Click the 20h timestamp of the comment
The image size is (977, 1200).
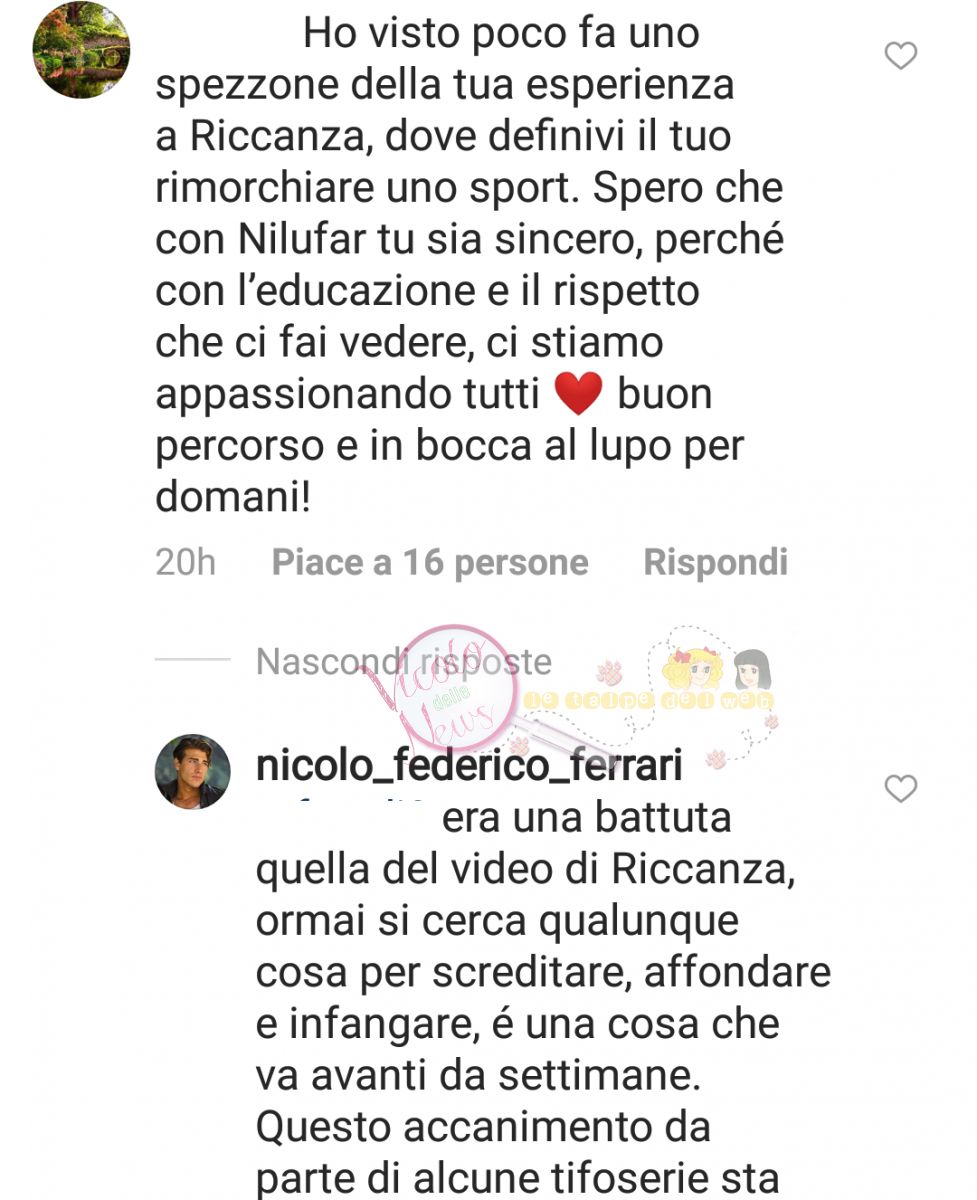tap(185, 563)
